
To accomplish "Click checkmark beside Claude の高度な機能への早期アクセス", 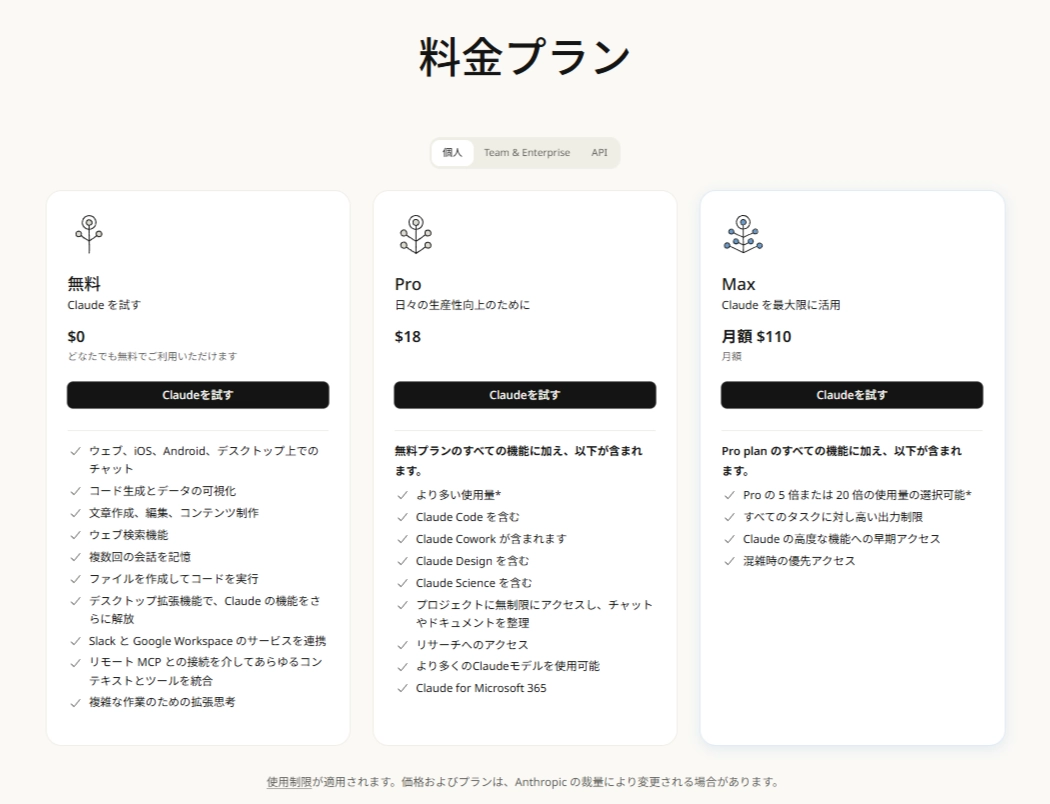I will tap(729, 540).
